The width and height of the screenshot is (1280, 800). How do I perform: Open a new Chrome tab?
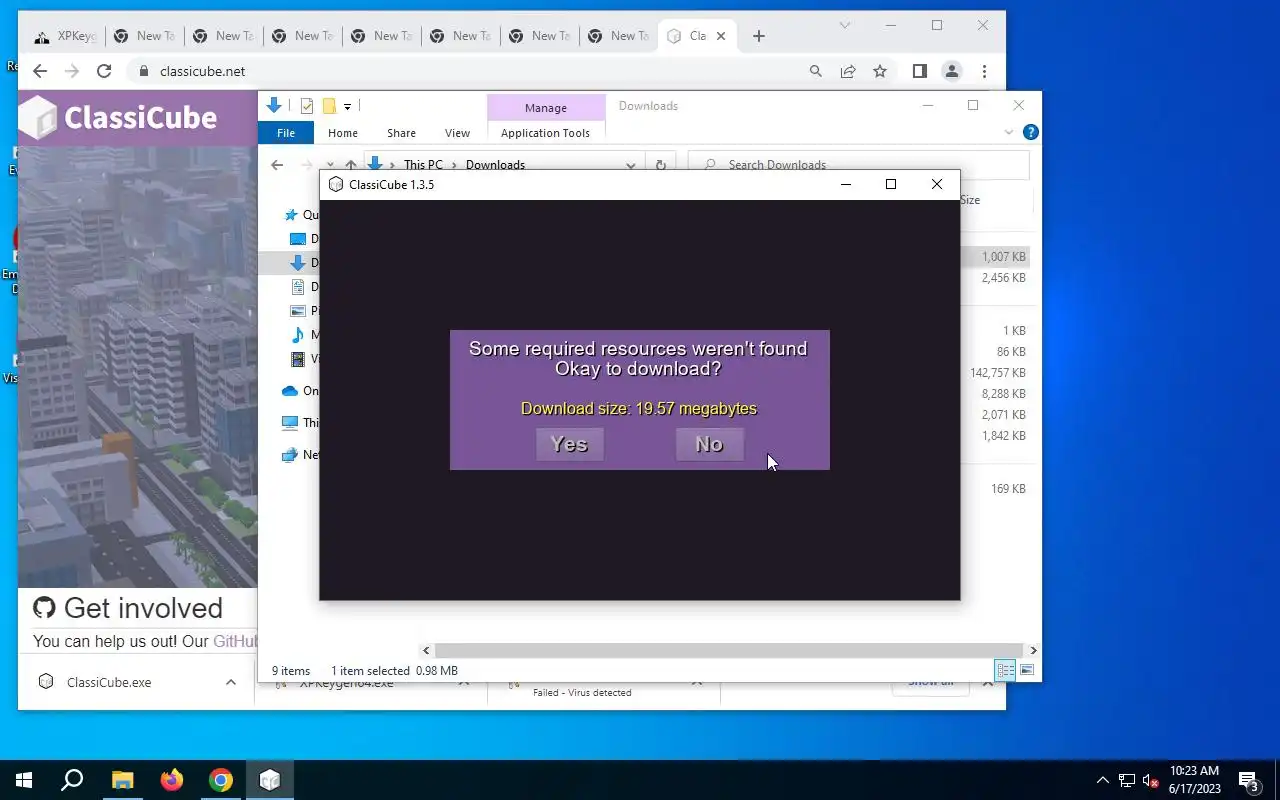759,36
